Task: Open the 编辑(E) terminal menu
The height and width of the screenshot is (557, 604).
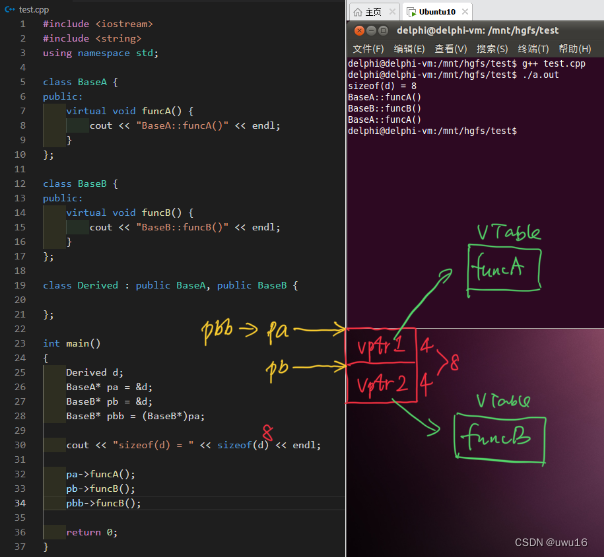Action: click(x=409, y=49)
